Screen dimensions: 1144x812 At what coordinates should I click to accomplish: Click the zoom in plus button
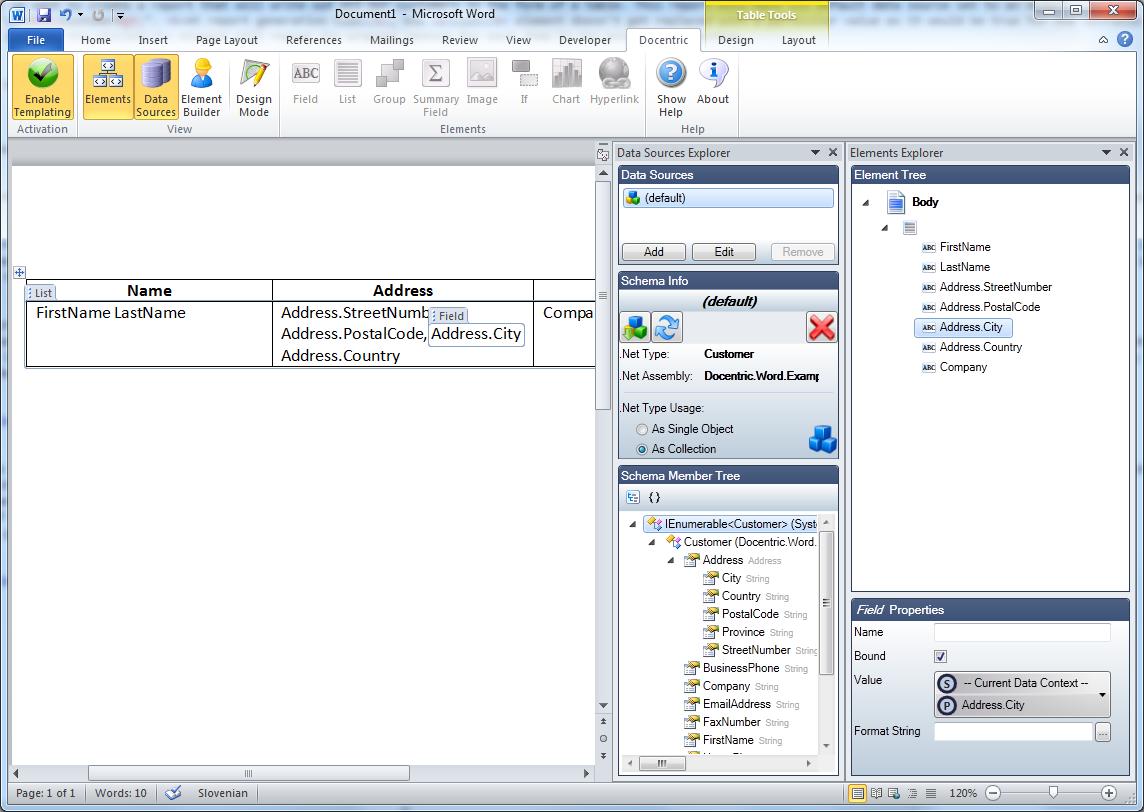click(x=1109, y=793)
